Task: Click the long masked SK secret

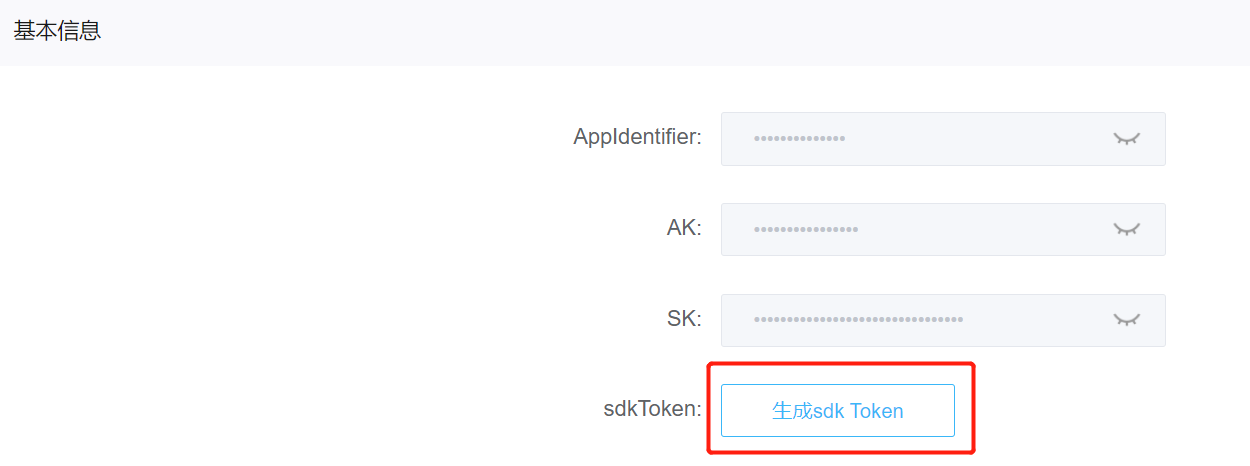Action: pos(858,320)
